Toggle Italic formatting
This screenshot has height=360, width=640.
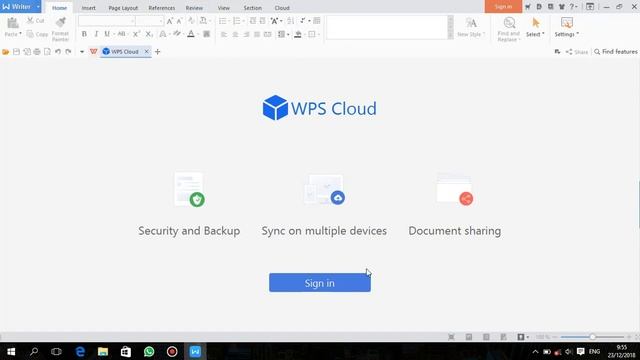pyautogui.click(x=96, y=34)
